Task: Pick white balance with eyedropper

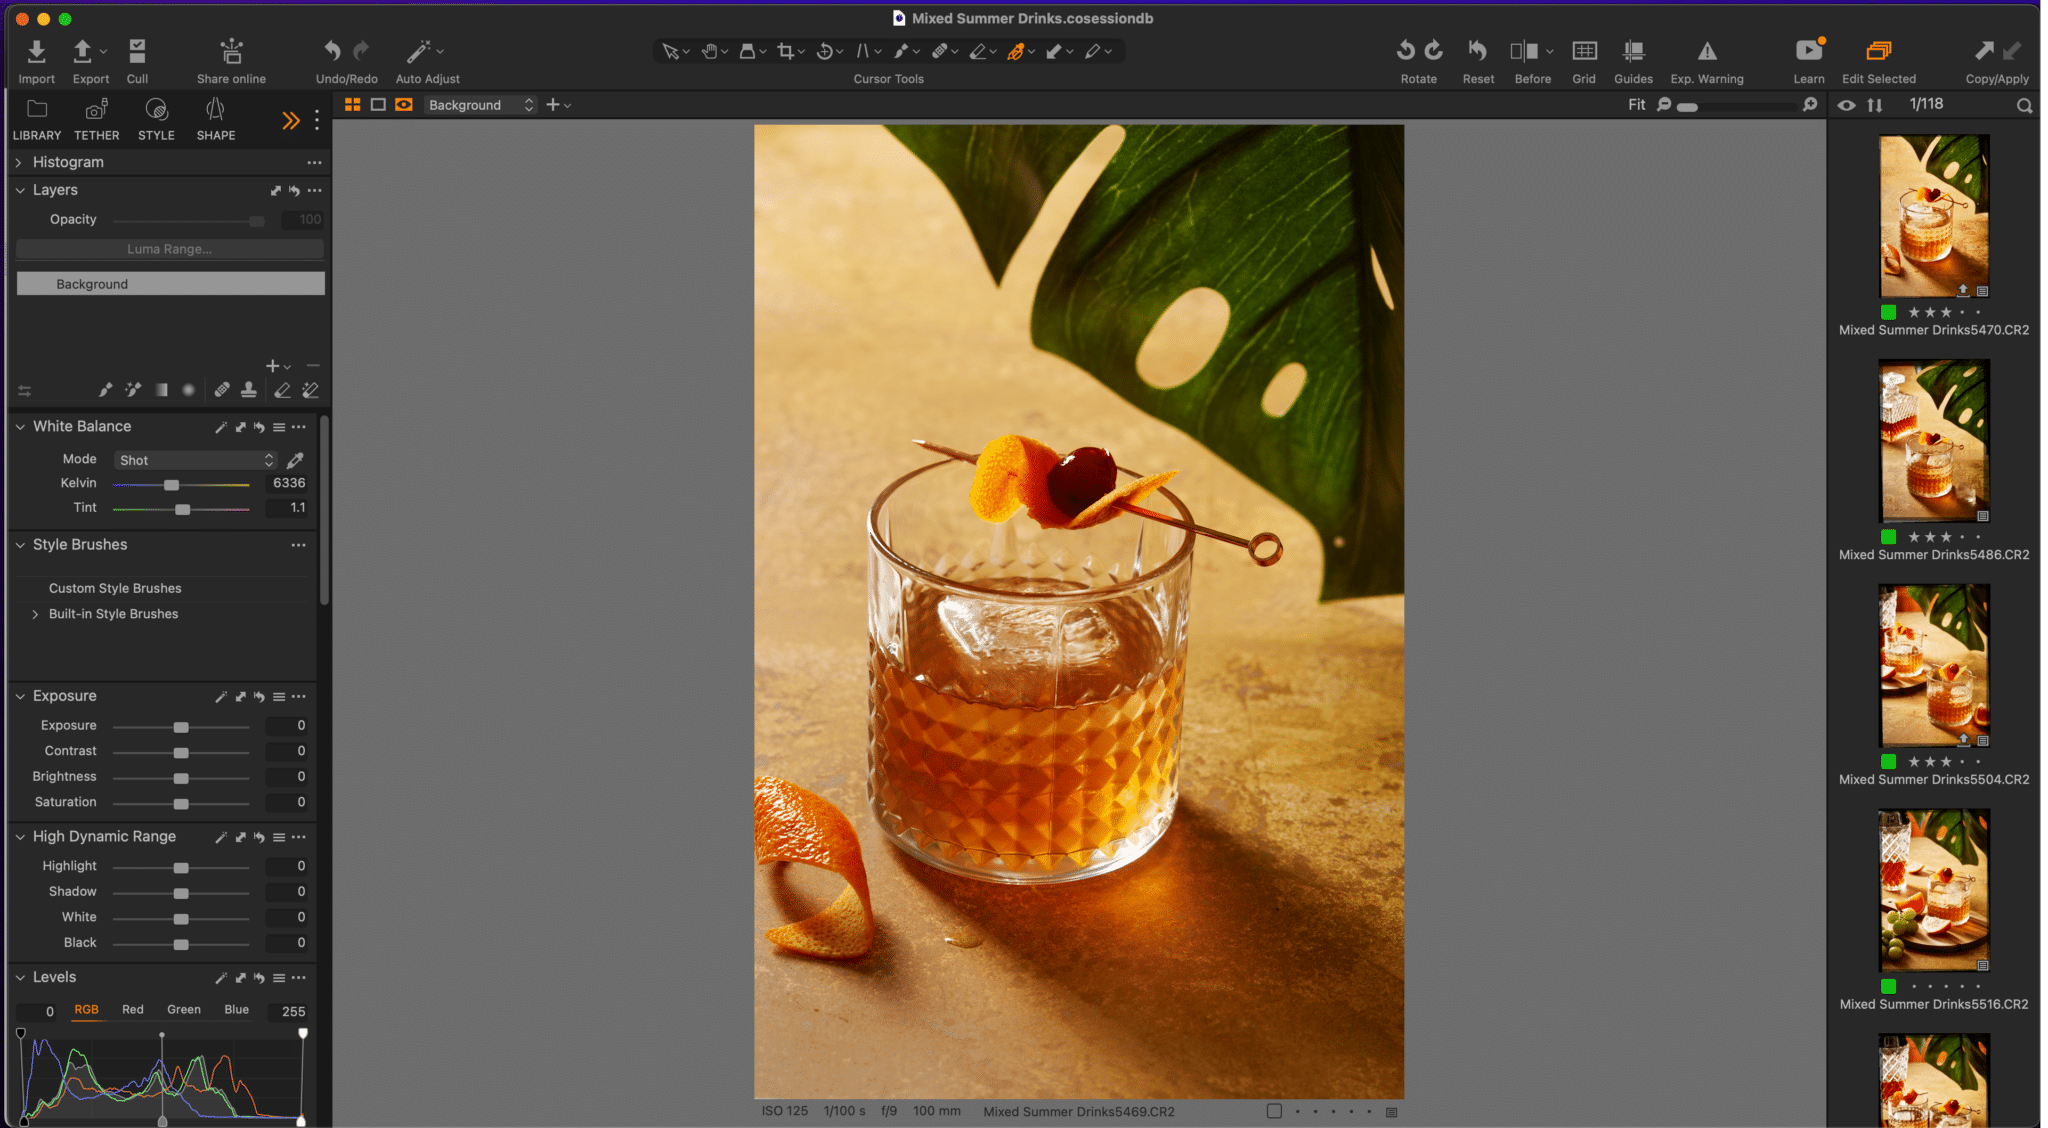Action: pos(295,460)
